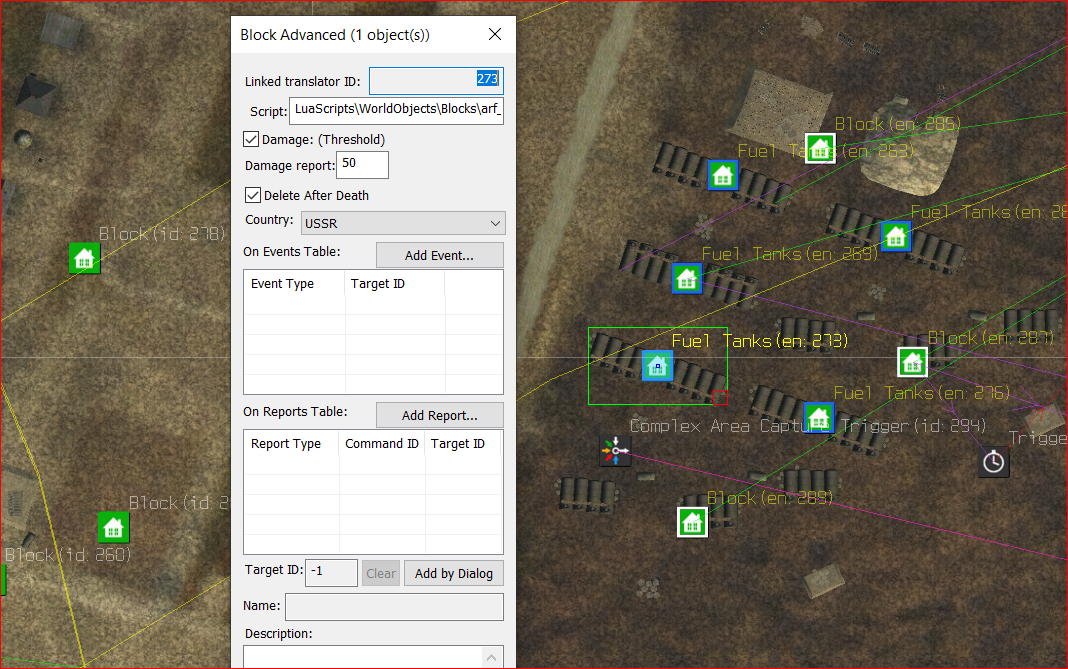This screenshot has width=1068, height=669.
Task: Click the Block 289 house icon
Action: [692, 522]
